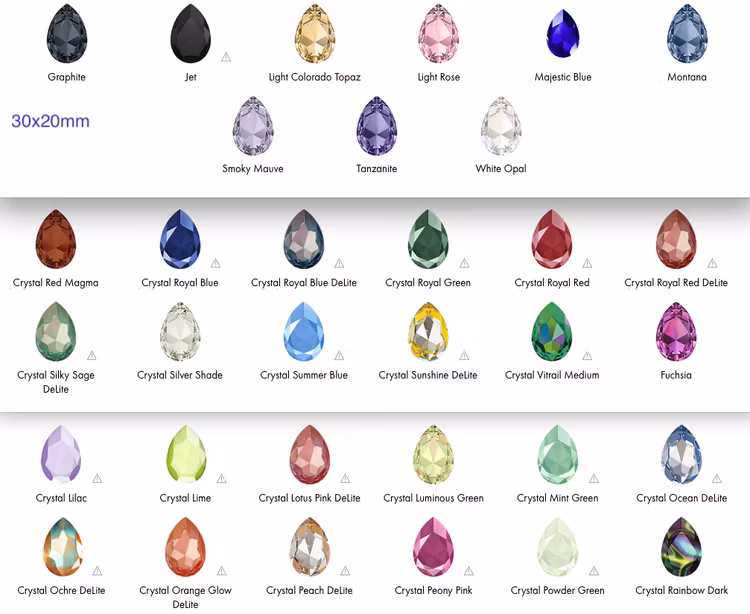Choose the Crystal Rainbow Dark stone

click(681, 547)
